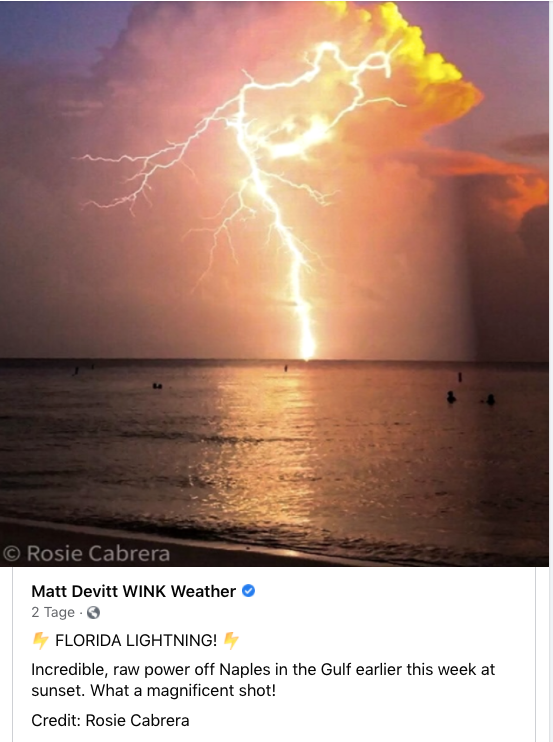The image size is (553, 742).
Task: Click the globe public audience icon
Action: point(94,613)
